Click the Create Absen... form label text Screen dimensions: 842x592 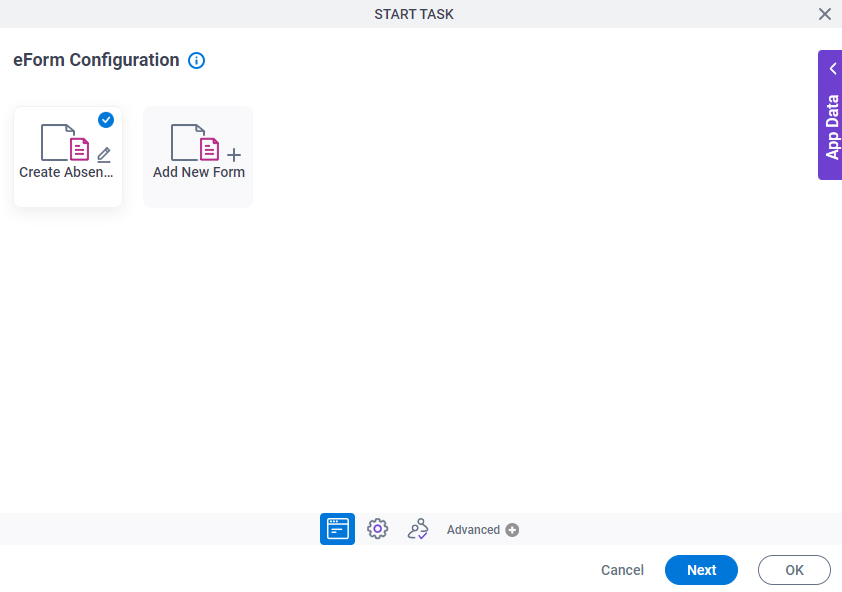pos(66,172)
